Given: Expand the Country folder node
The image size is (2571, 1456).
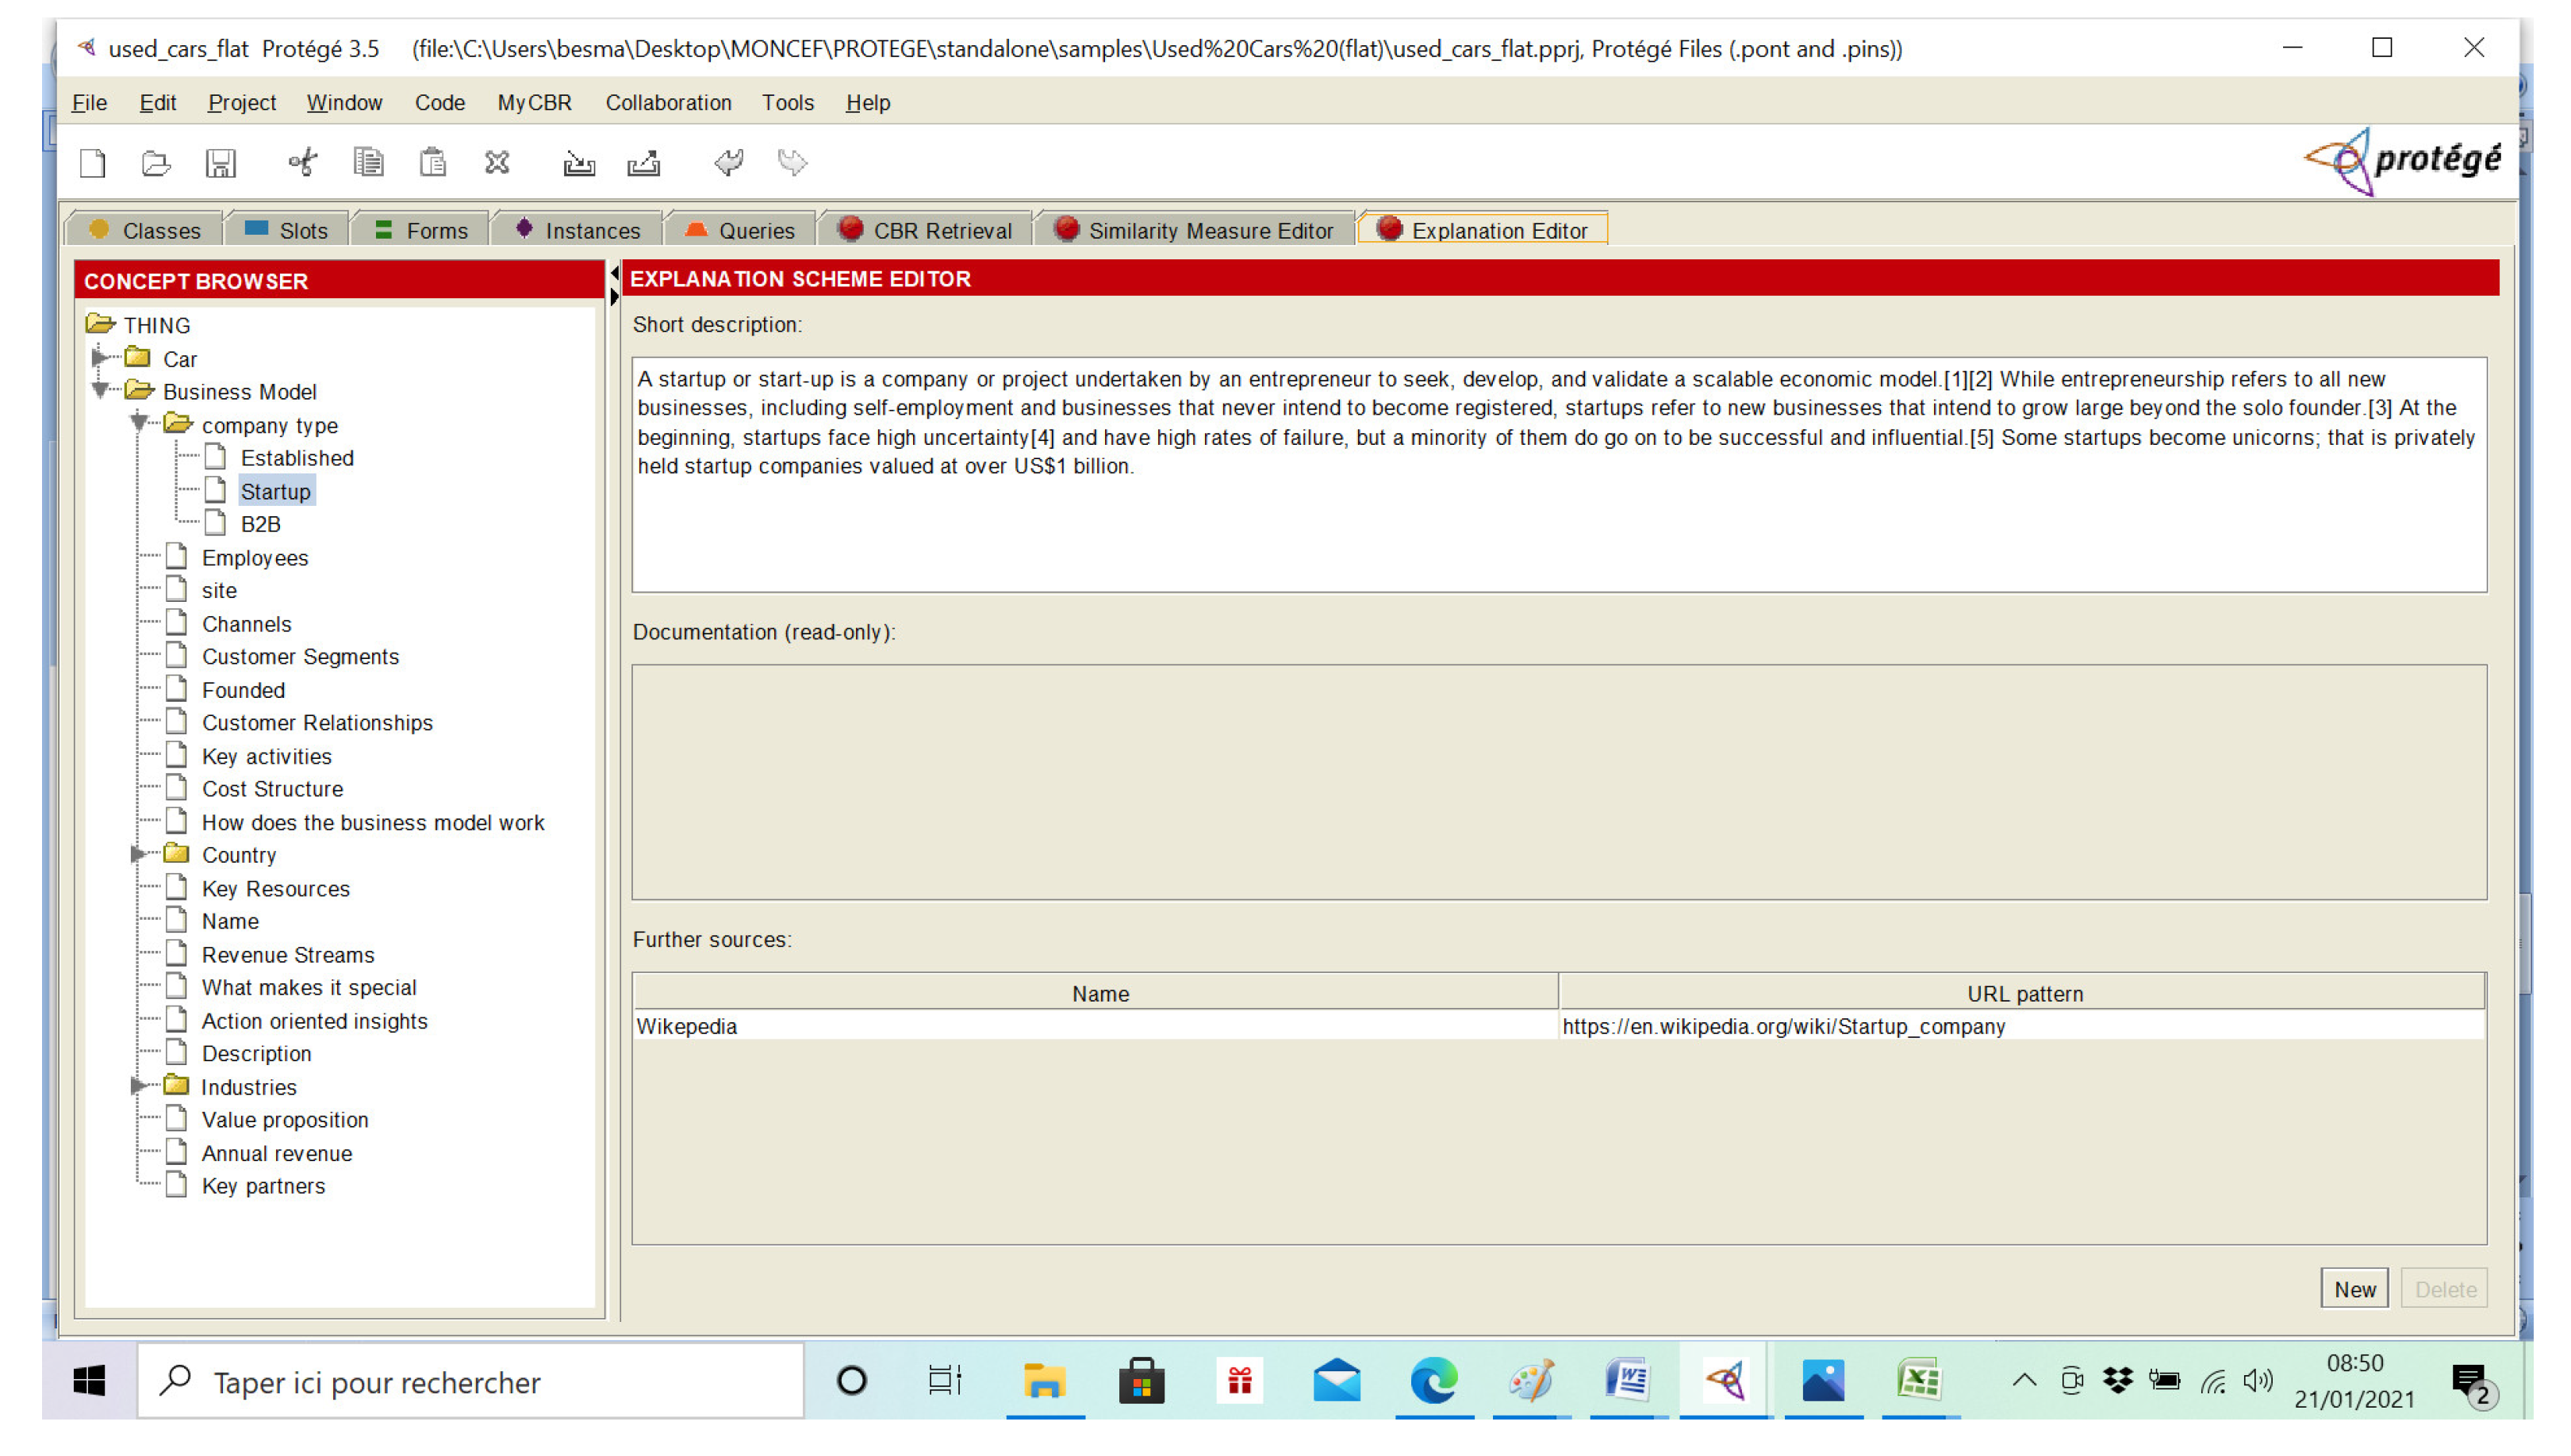Looking at the screenshot, I should (139, 855).
